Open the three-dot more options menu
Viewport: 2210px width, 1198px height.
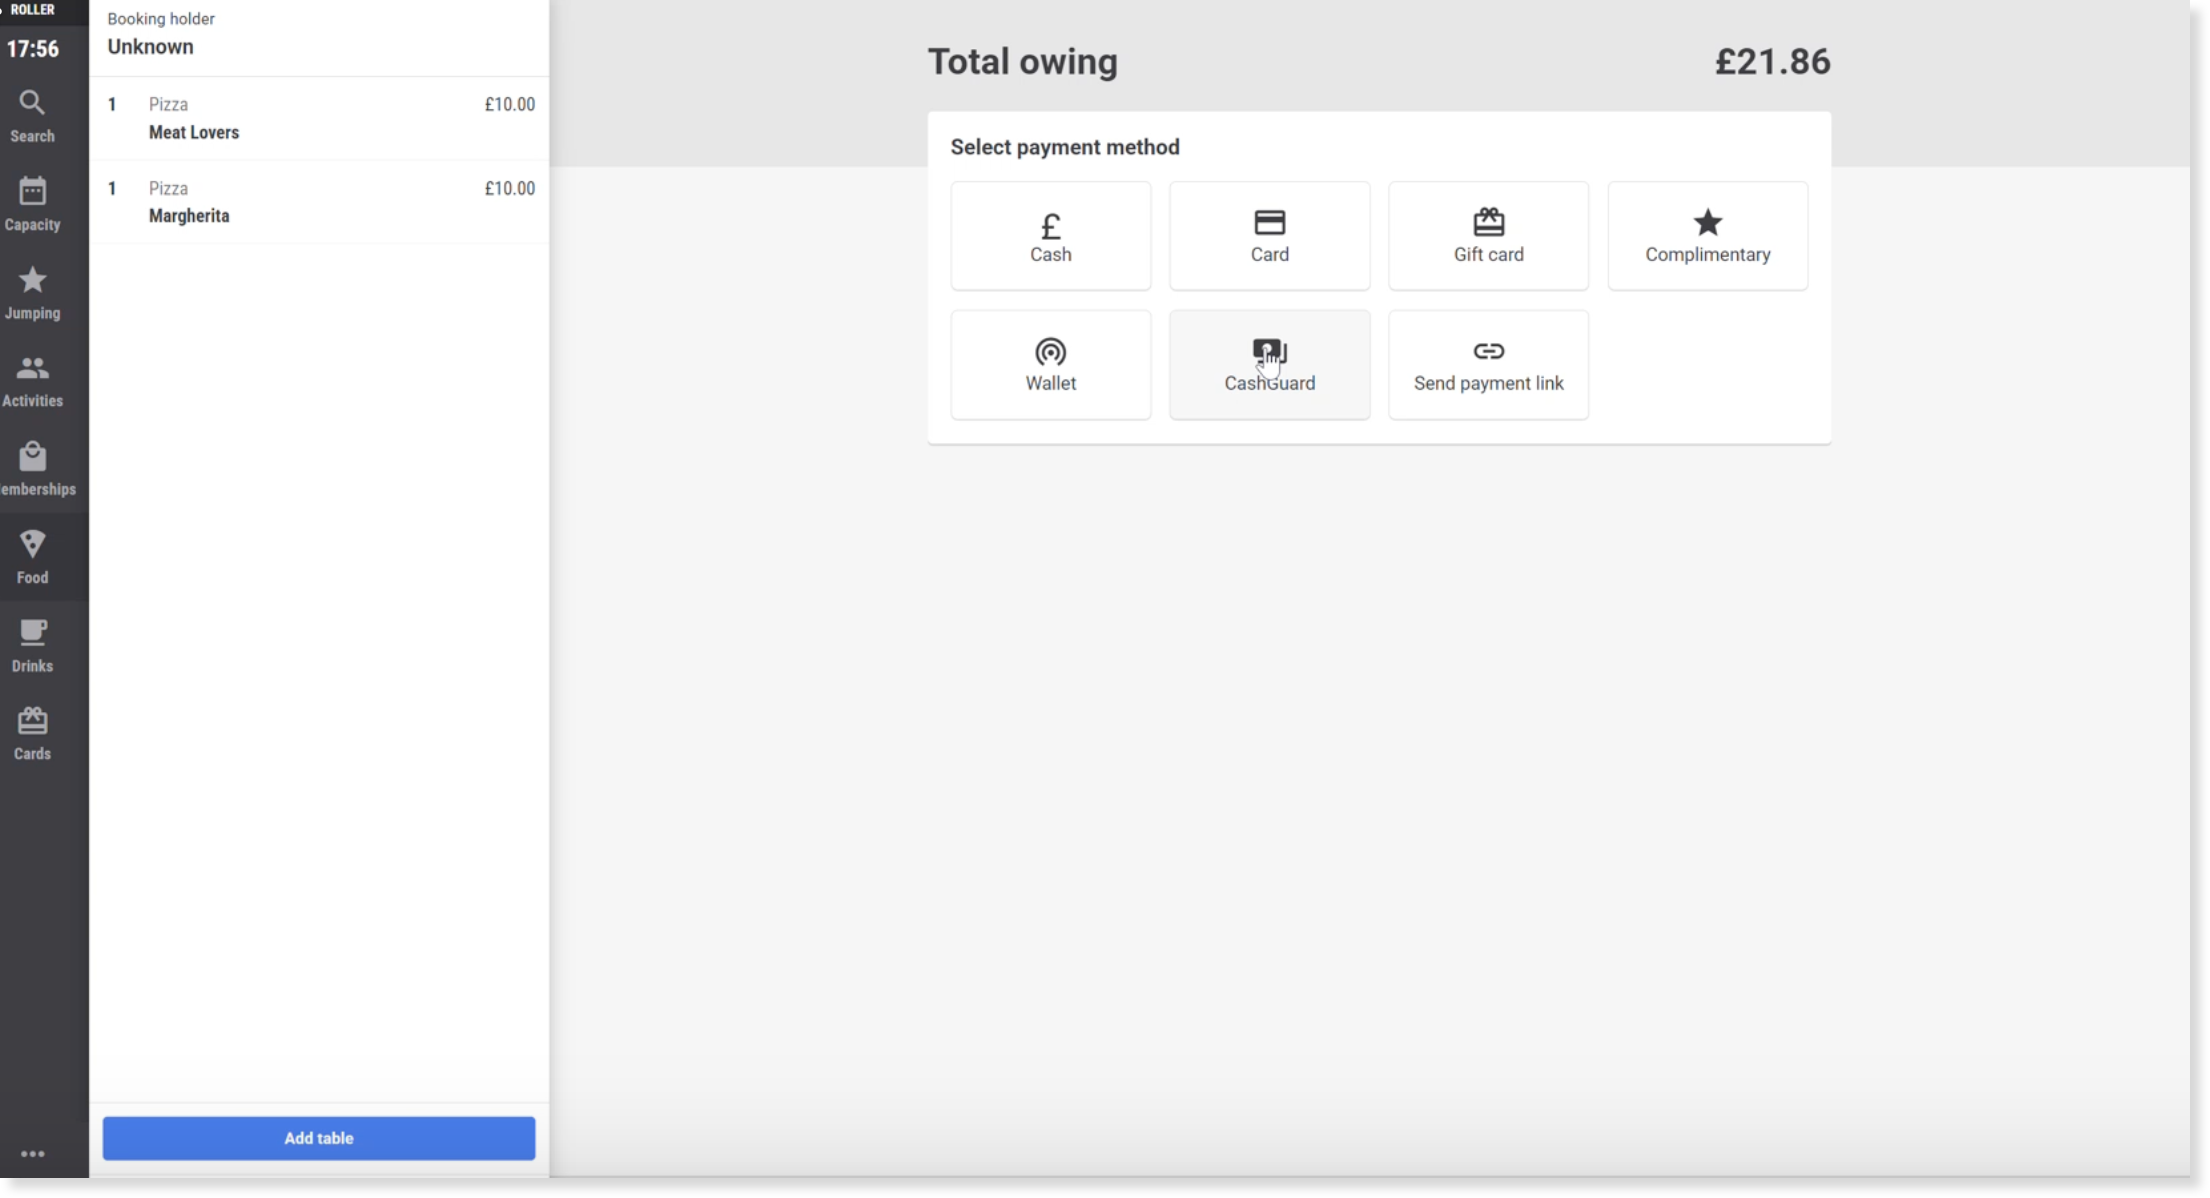pyautogui.click(x=32, y=1154)
